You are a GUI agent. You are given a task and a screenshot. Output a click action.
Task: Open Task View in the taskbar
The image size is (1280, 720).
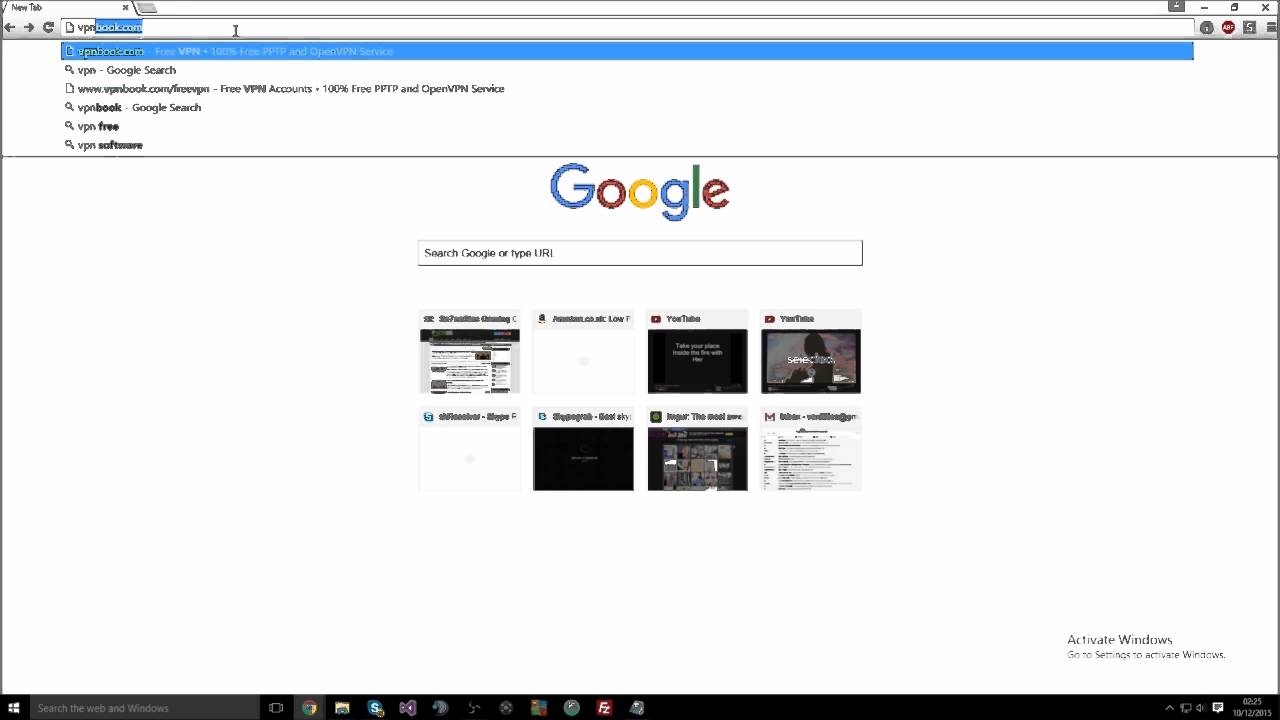[x=276, y=708]
